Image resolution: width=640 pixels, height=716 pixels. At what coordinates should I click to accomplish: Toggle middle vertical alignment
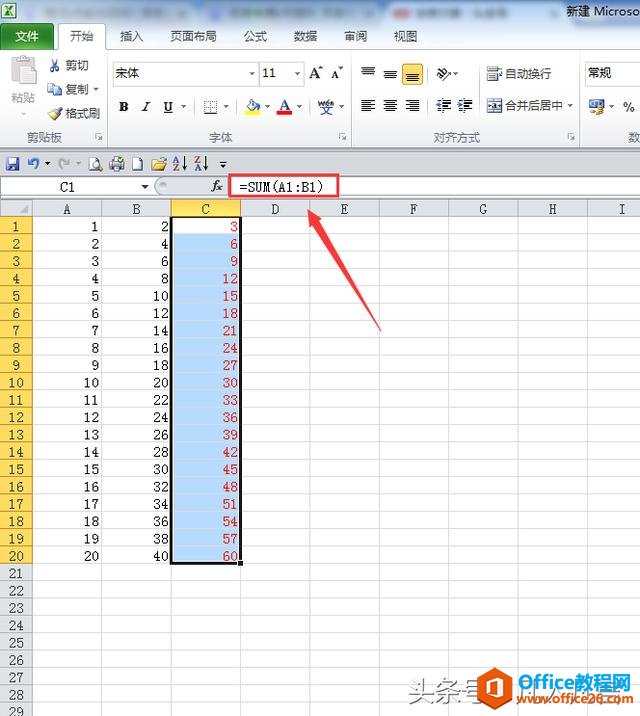pos(390,74)
